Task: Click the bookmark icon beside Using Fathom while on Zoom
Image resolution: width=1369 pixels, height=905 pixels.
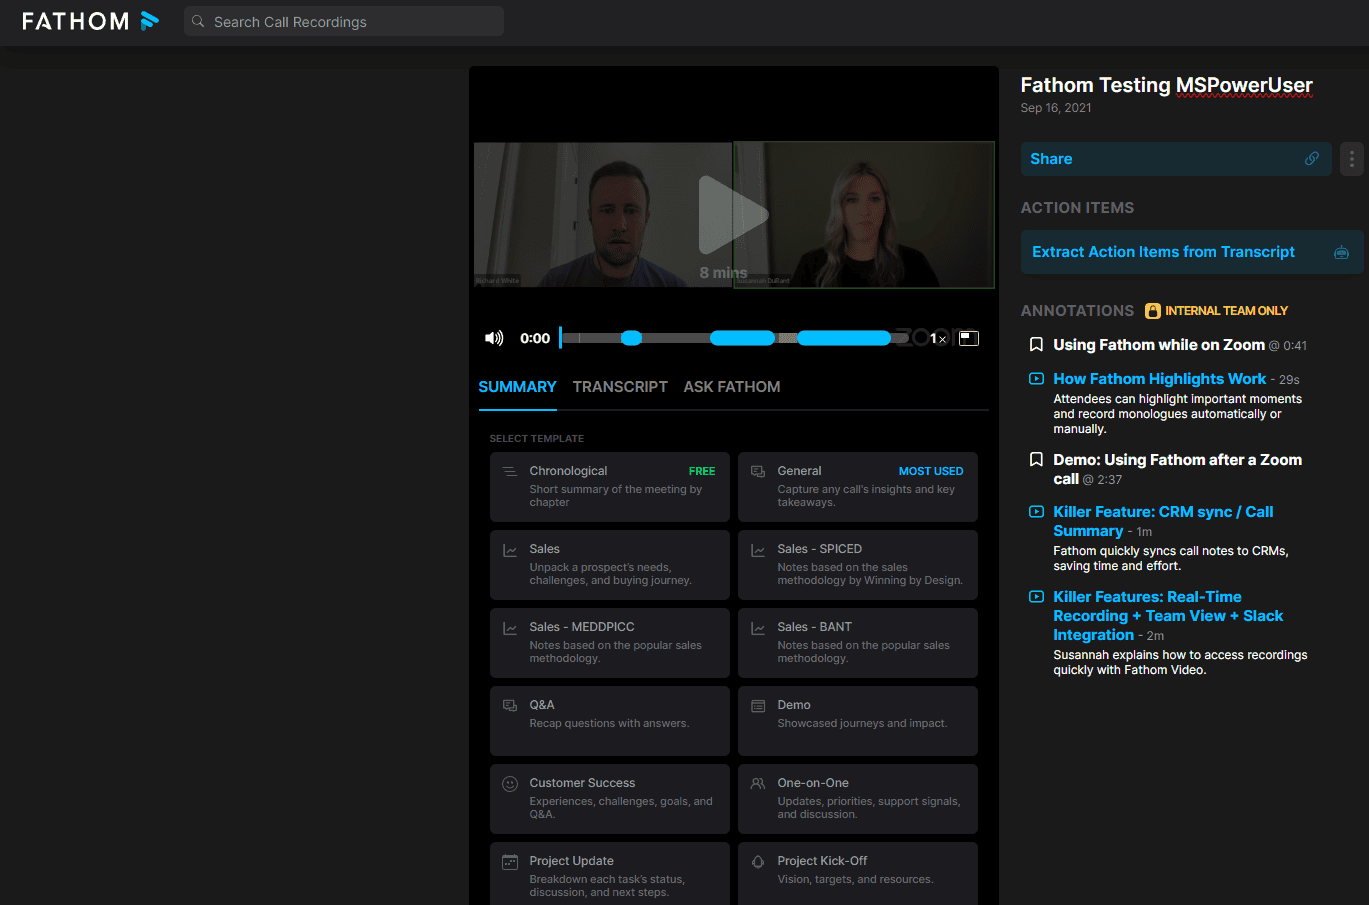Action: pyautogui.click(x=1036, y=344)
